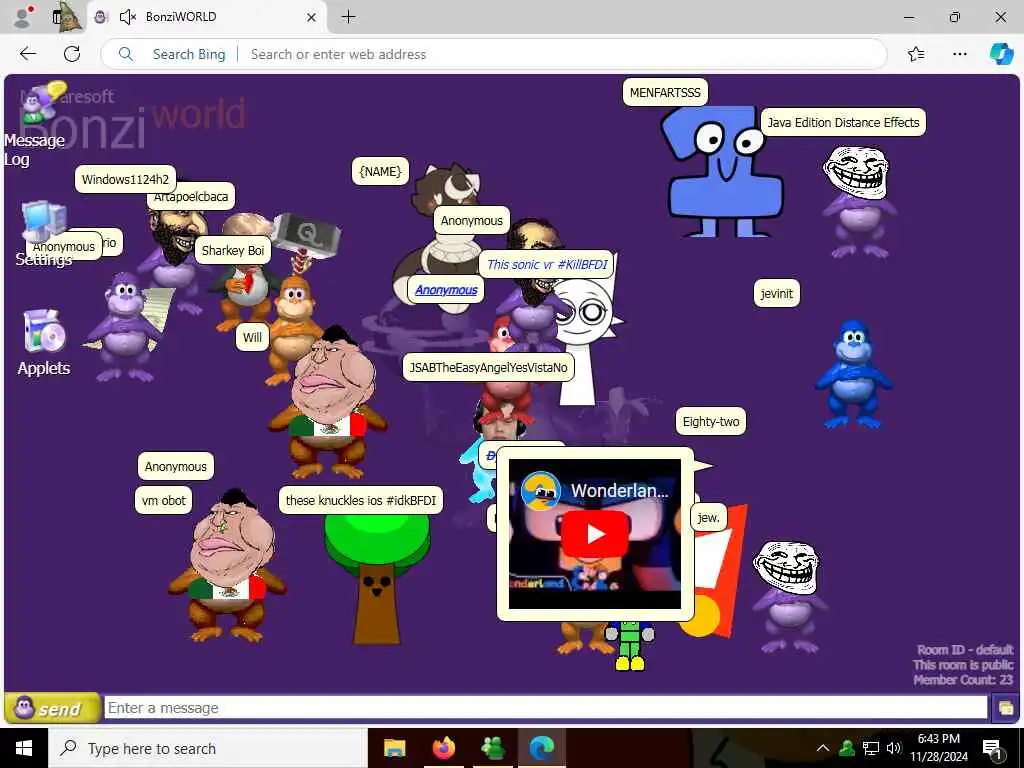Show hidden system tray icons
Screen dimensions: 1024x768
(x=823, y=748)
